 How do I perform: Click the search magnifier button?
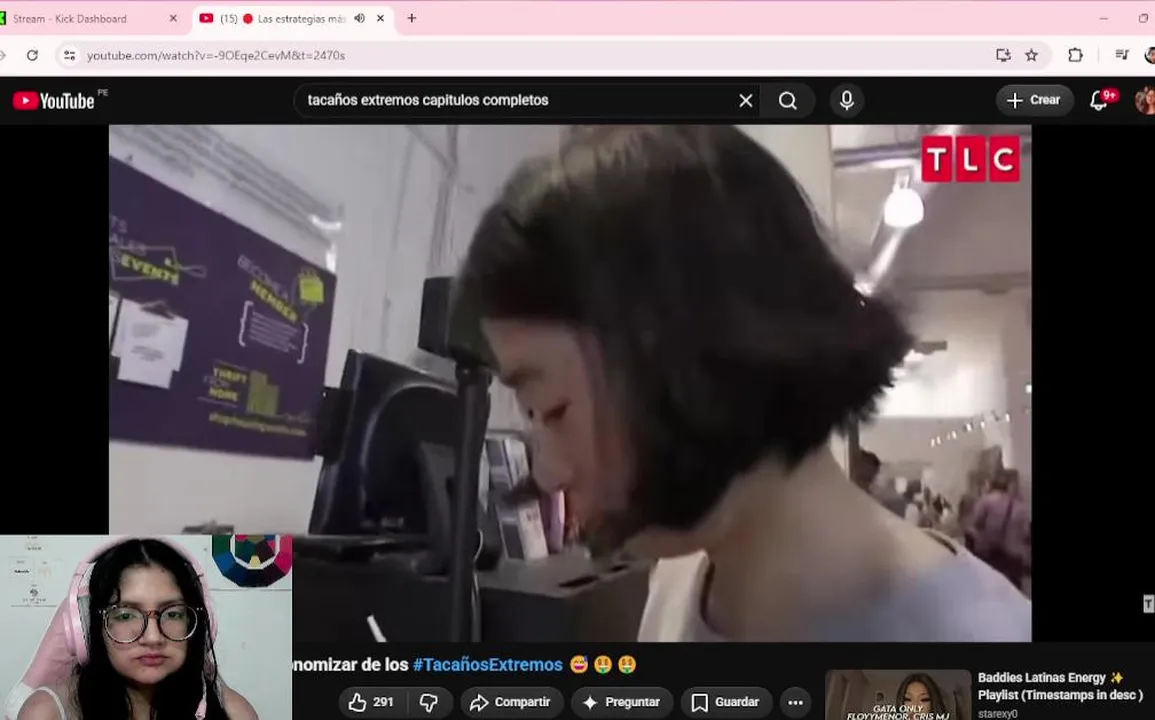[x=787, y=100]
